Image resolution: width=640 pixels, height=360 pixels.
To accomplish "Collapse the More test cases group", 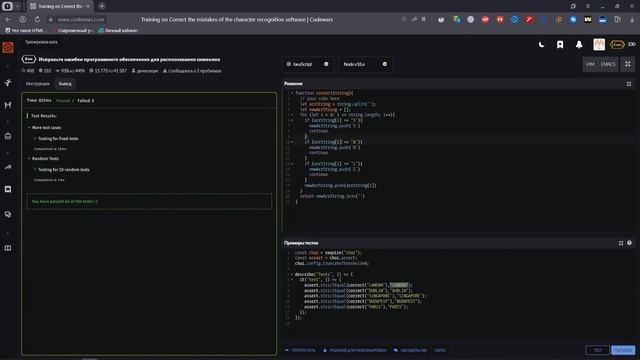I will coord(44,128).
